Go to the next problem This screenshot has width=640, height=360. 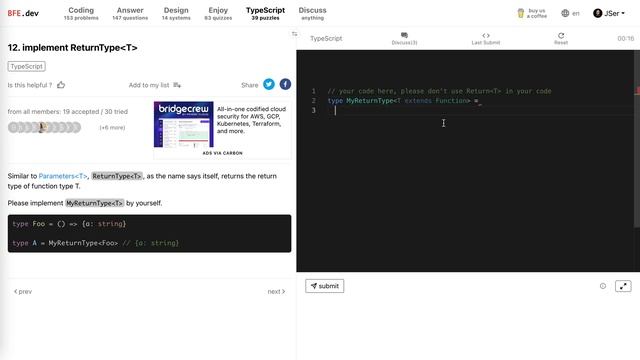point(276,291)
